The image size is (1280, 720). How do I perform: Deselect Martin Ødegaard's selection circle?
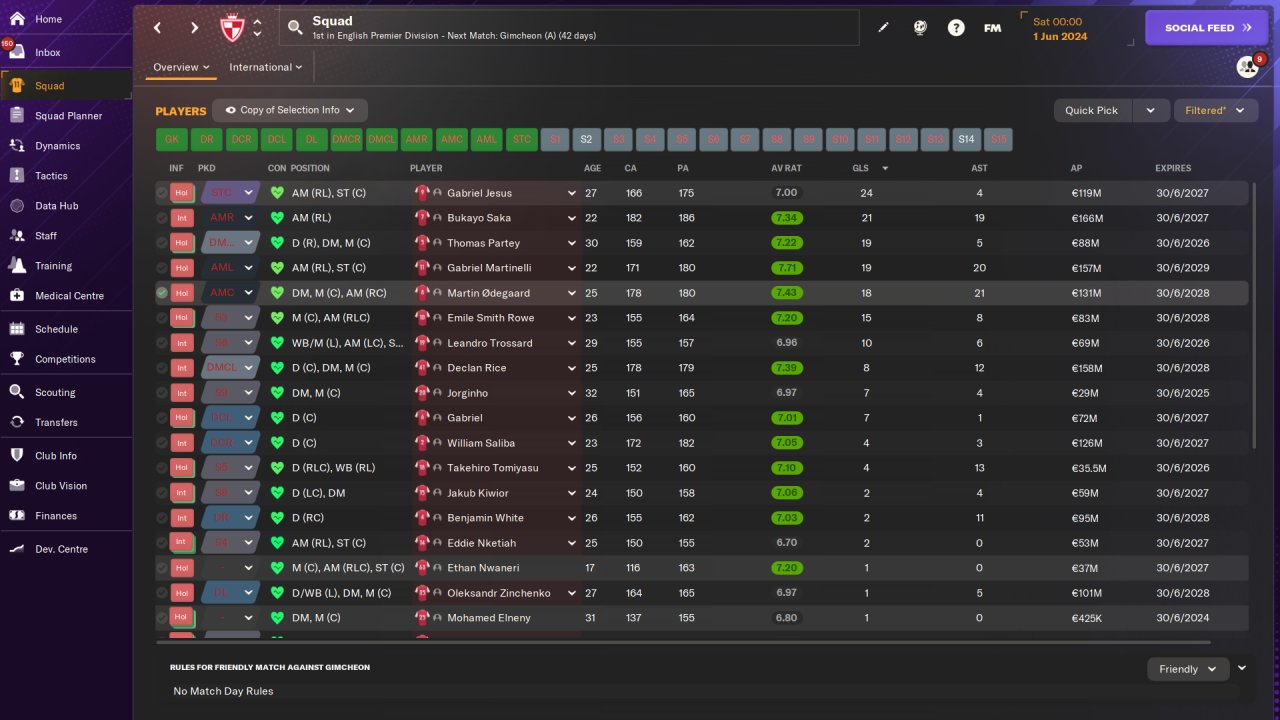point(162,293)
